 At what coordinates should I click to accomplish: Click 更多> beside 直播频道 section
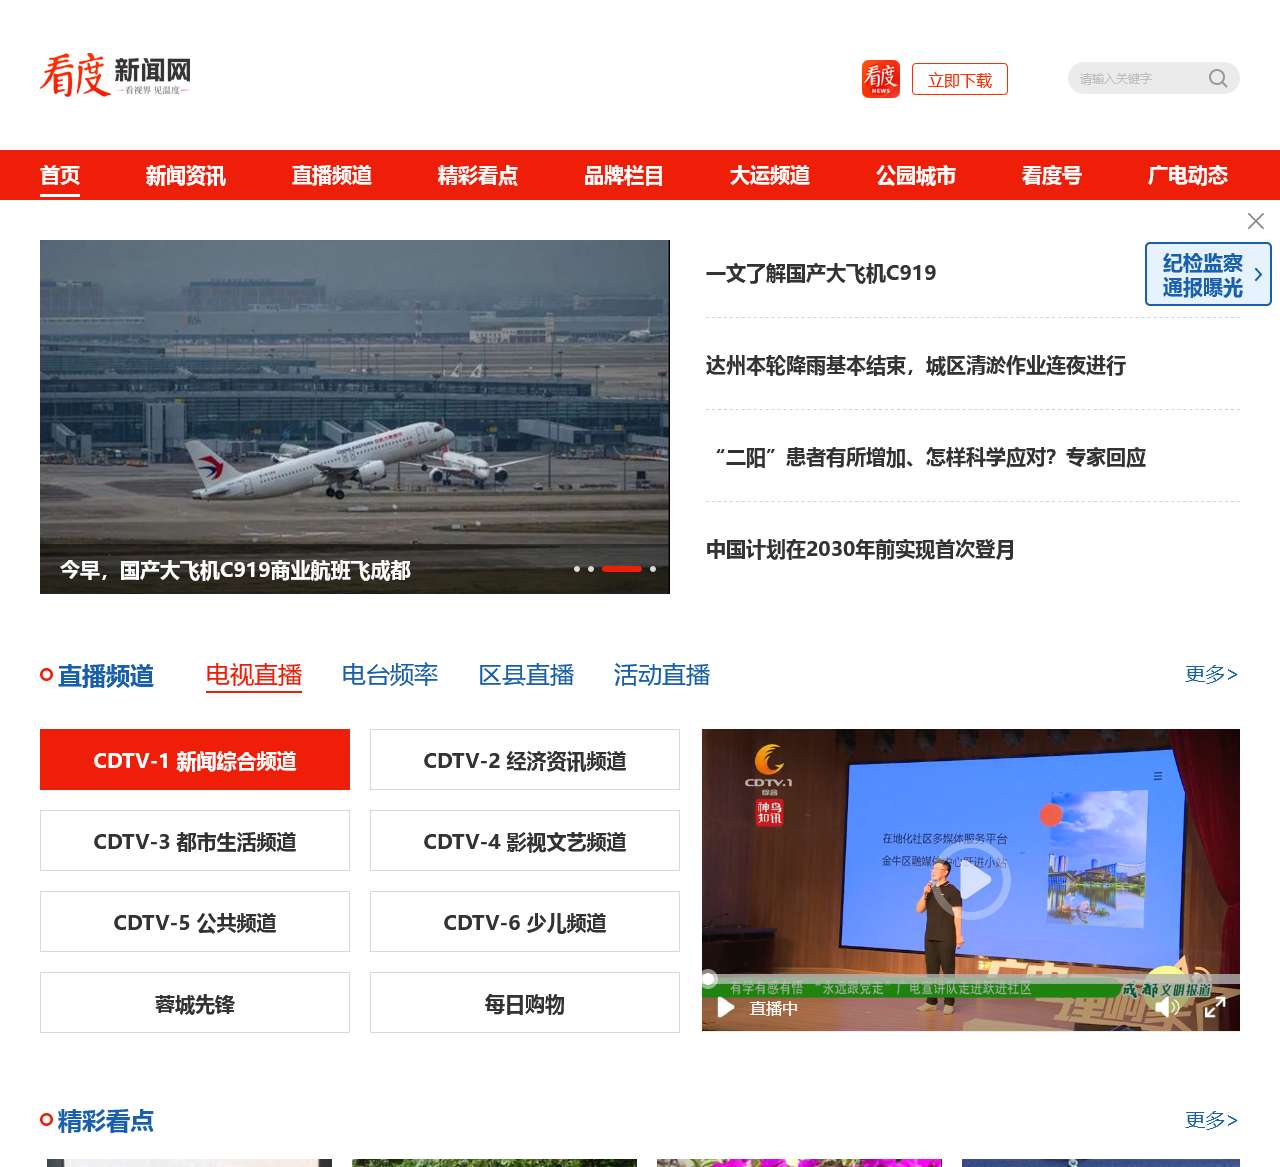tap(1212, 674)
